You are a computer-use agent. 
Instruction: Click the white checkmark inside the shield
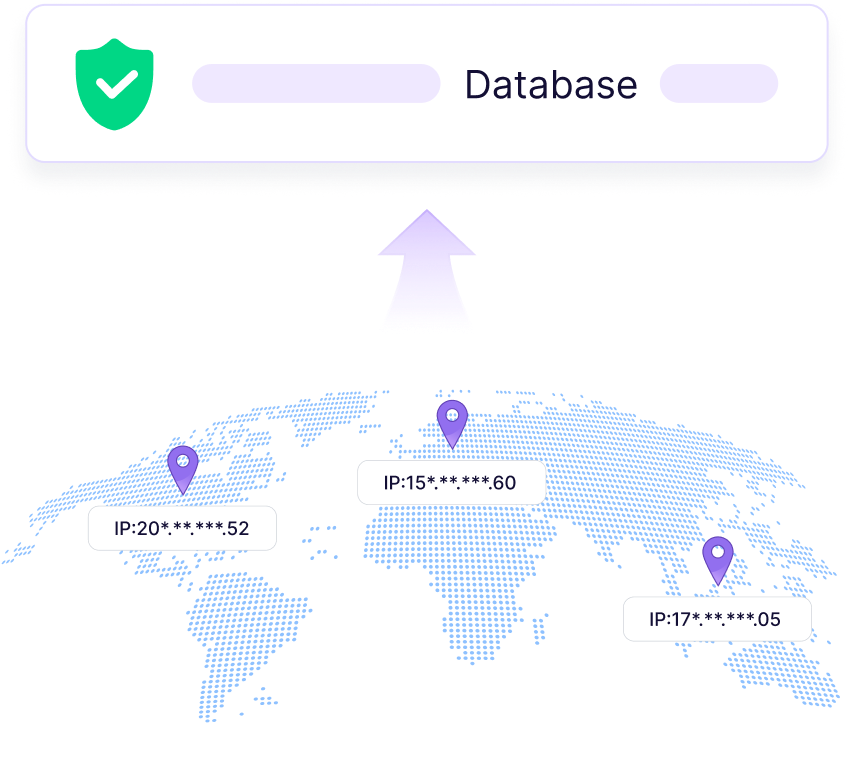click(117, 84)
